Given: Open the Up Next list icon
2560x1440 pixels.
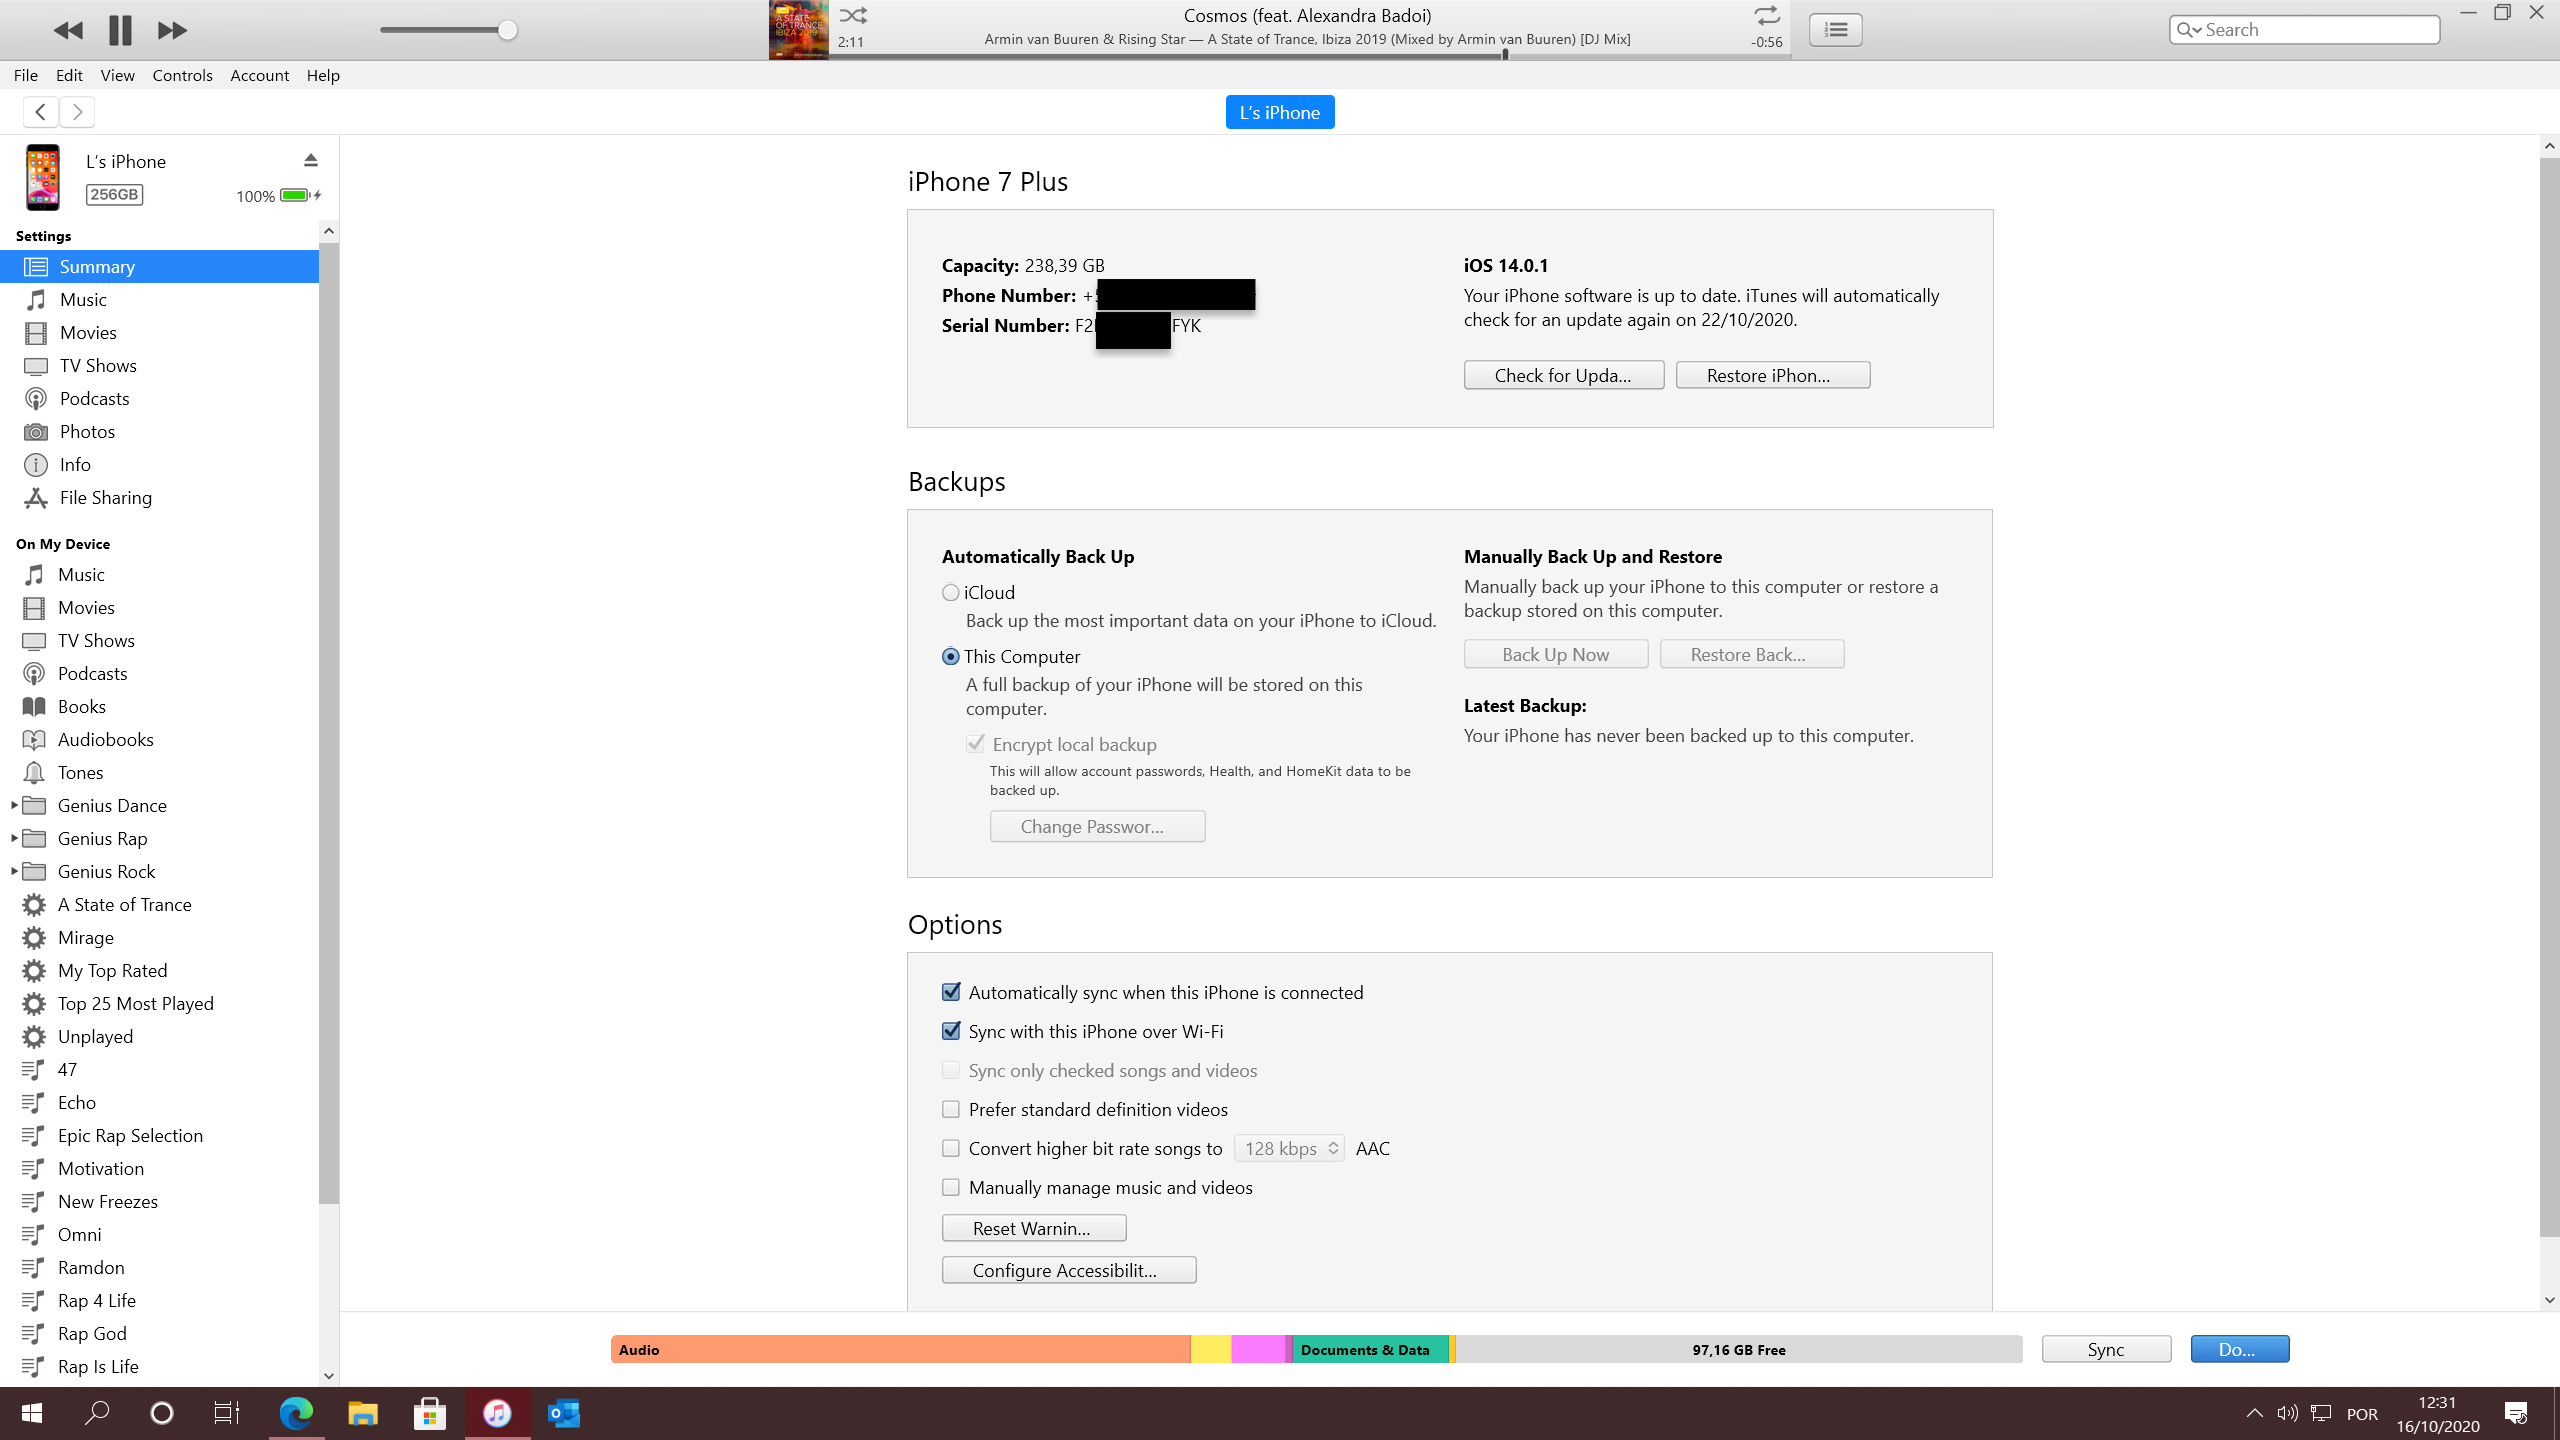Looking at the screenshot, I should coord(1835,30).
